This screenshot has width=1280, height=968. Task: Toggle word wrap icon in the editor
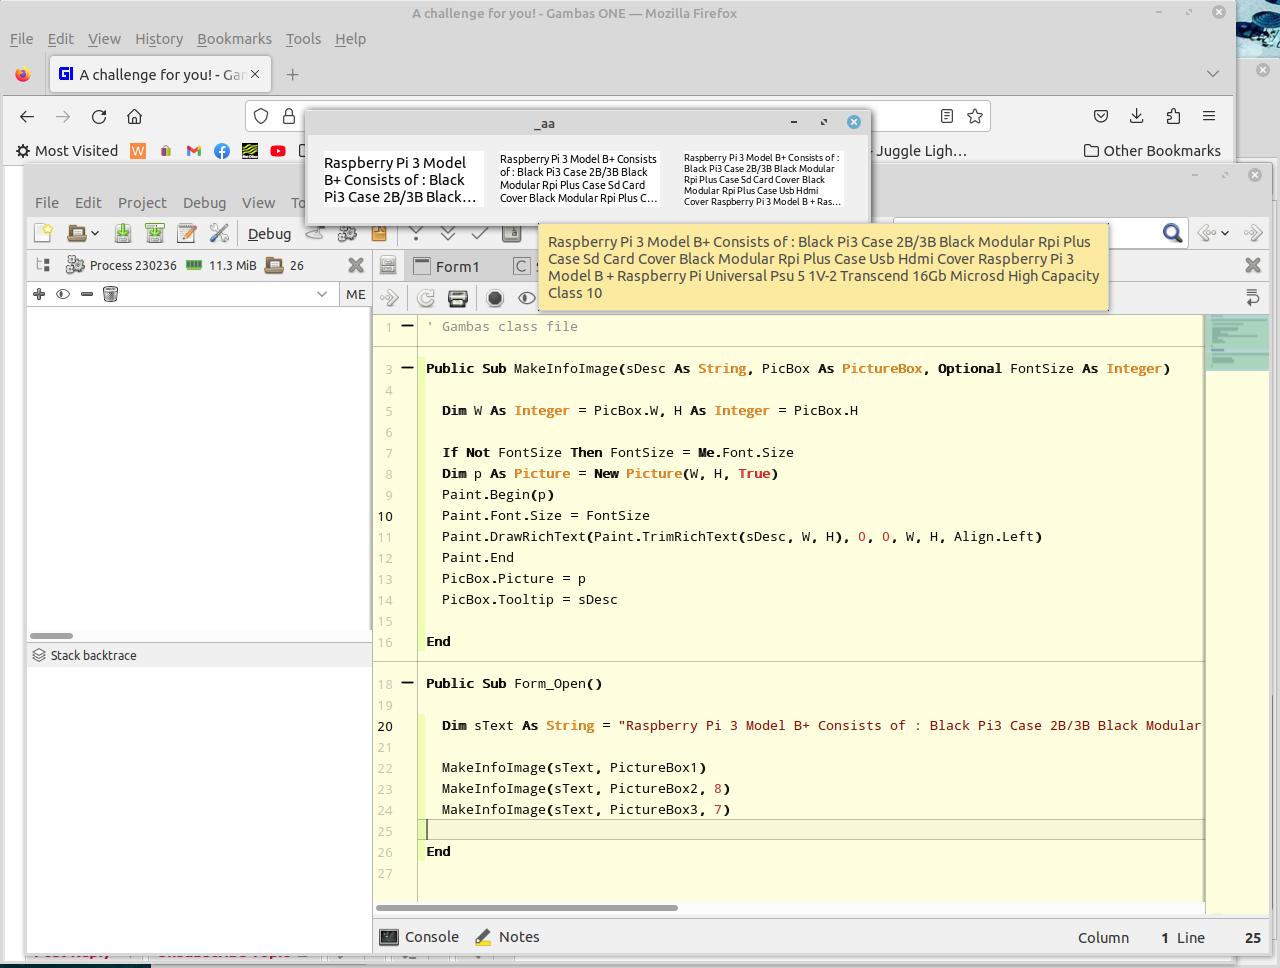tap(1252, 298)
